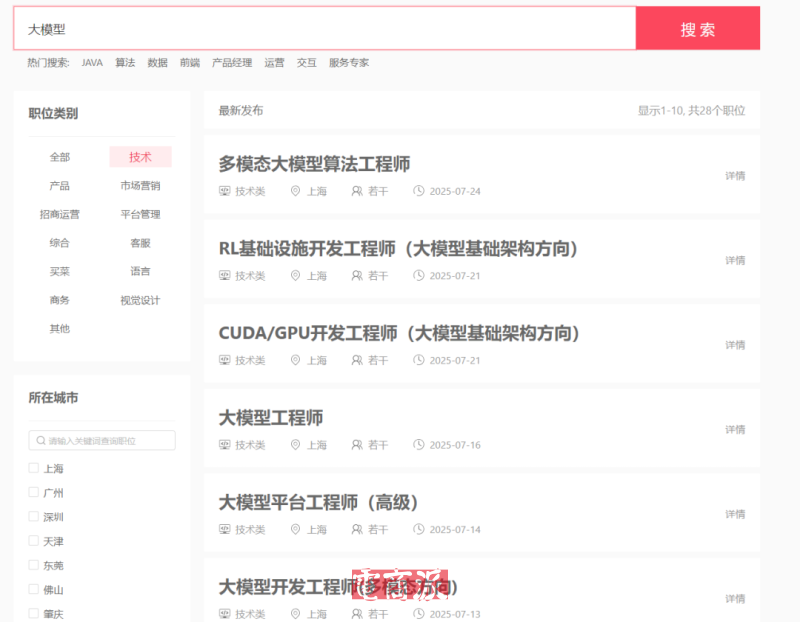Click 详情 for 大模型工程师 posting
The width and height of the screenshot is (800, 622).
tap(735, 430)
